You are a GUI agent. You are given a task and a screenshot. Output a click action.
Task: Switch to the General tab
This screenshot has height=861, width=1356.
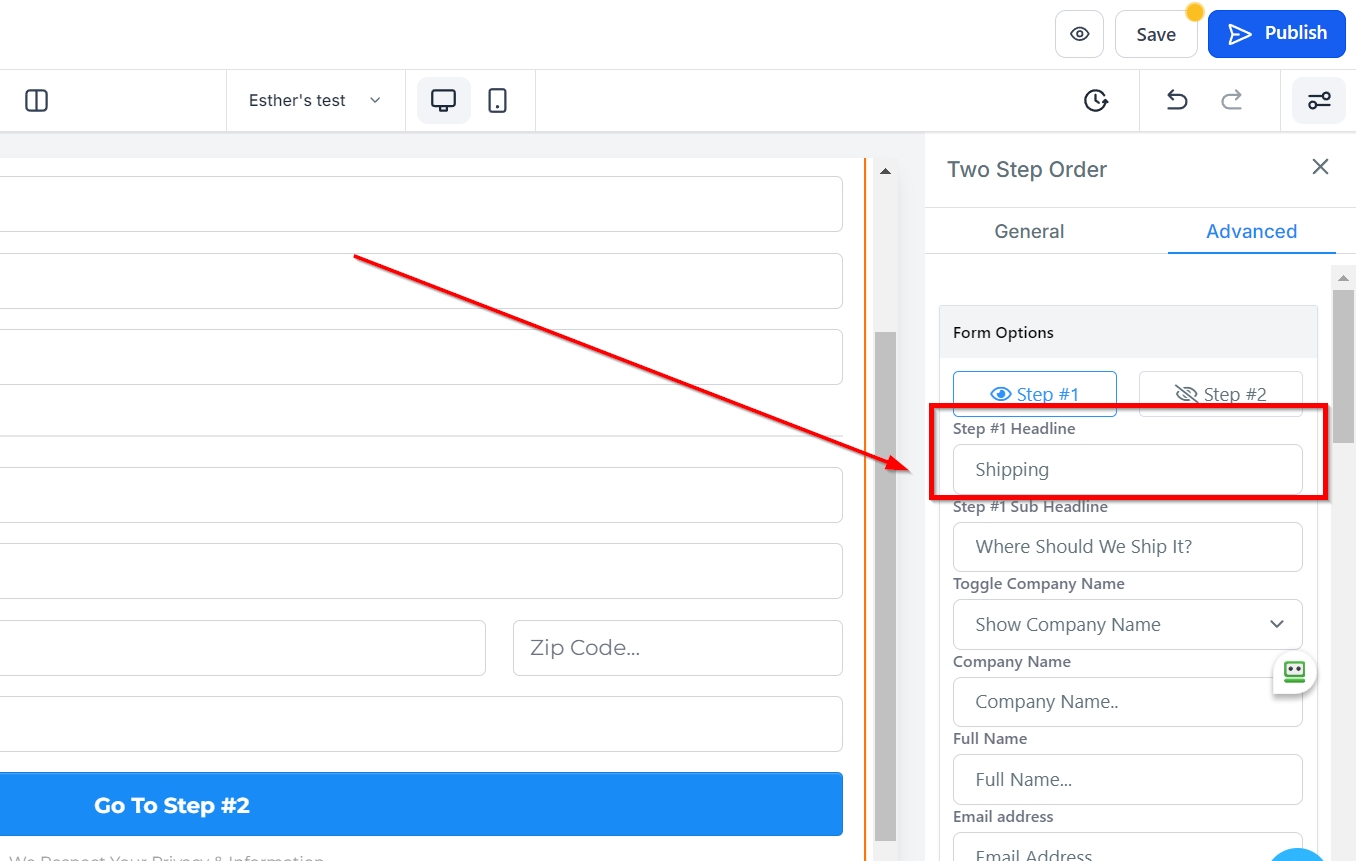(1029, 231)
